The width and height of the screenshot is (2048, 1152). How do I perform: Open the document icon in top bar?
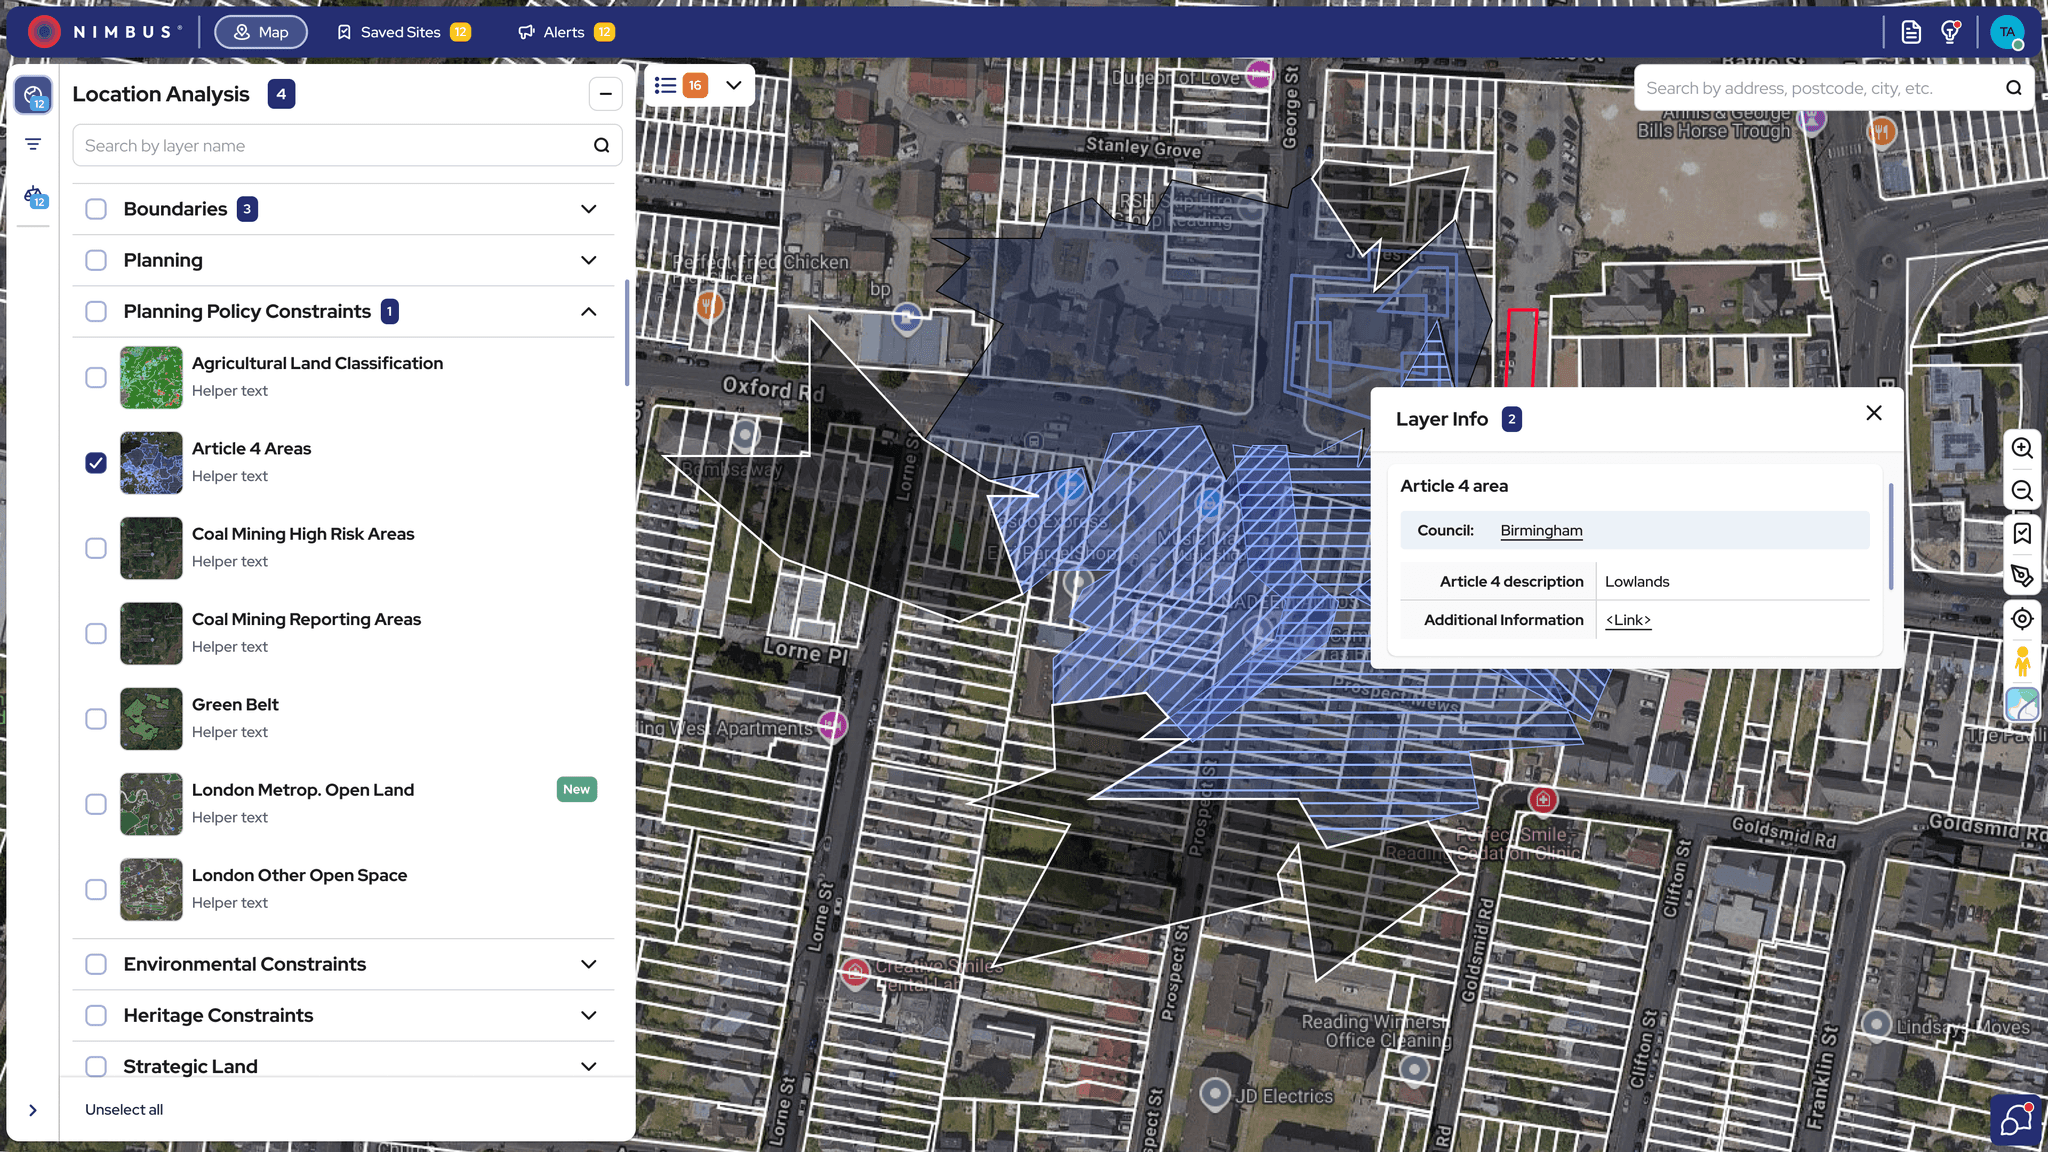pyautogui.click(x=1911, y=32)
